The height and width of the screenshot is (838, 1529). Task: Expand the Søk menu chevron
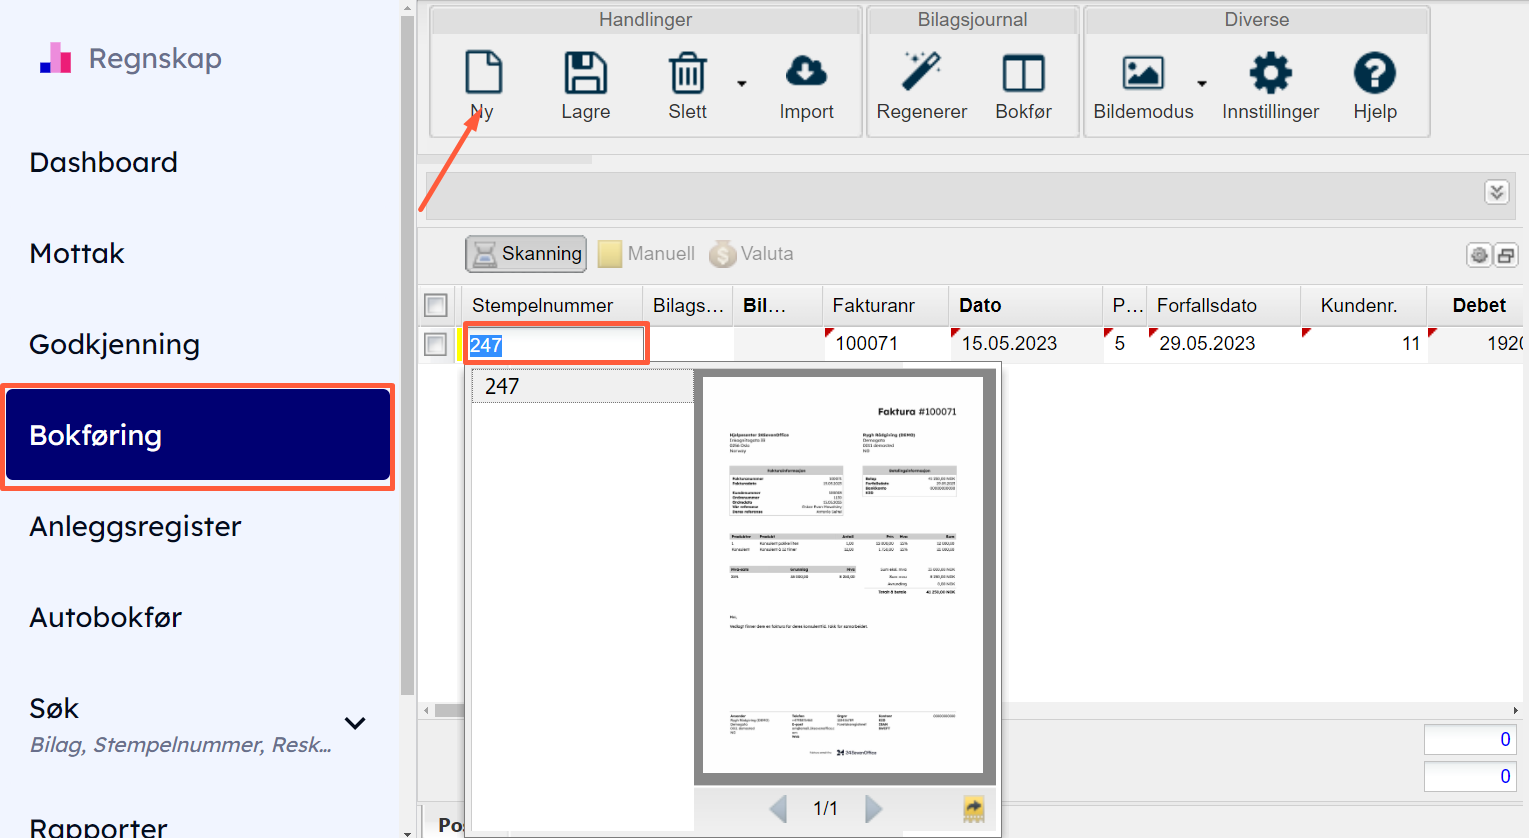coord(355,723)
